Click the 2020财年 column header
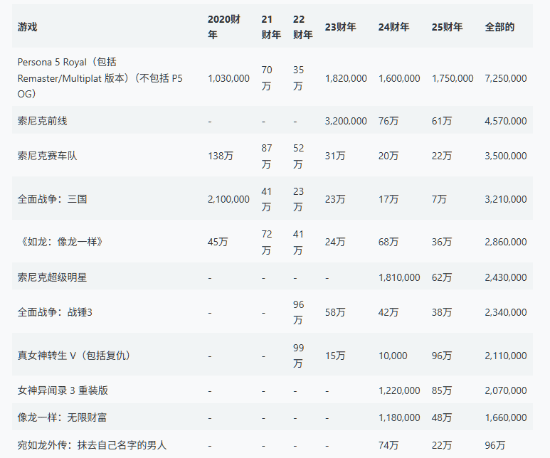 [x=223, y=27]
